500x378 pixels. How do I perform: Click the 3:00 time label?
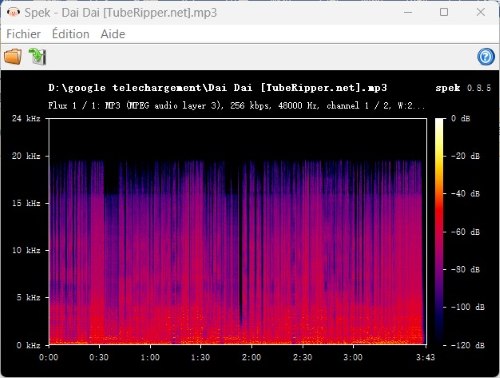coord(353,357)
